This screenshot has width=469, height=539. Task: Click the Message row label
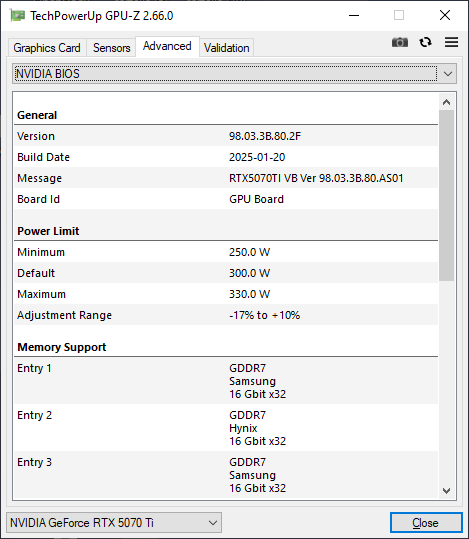point(40,178)
